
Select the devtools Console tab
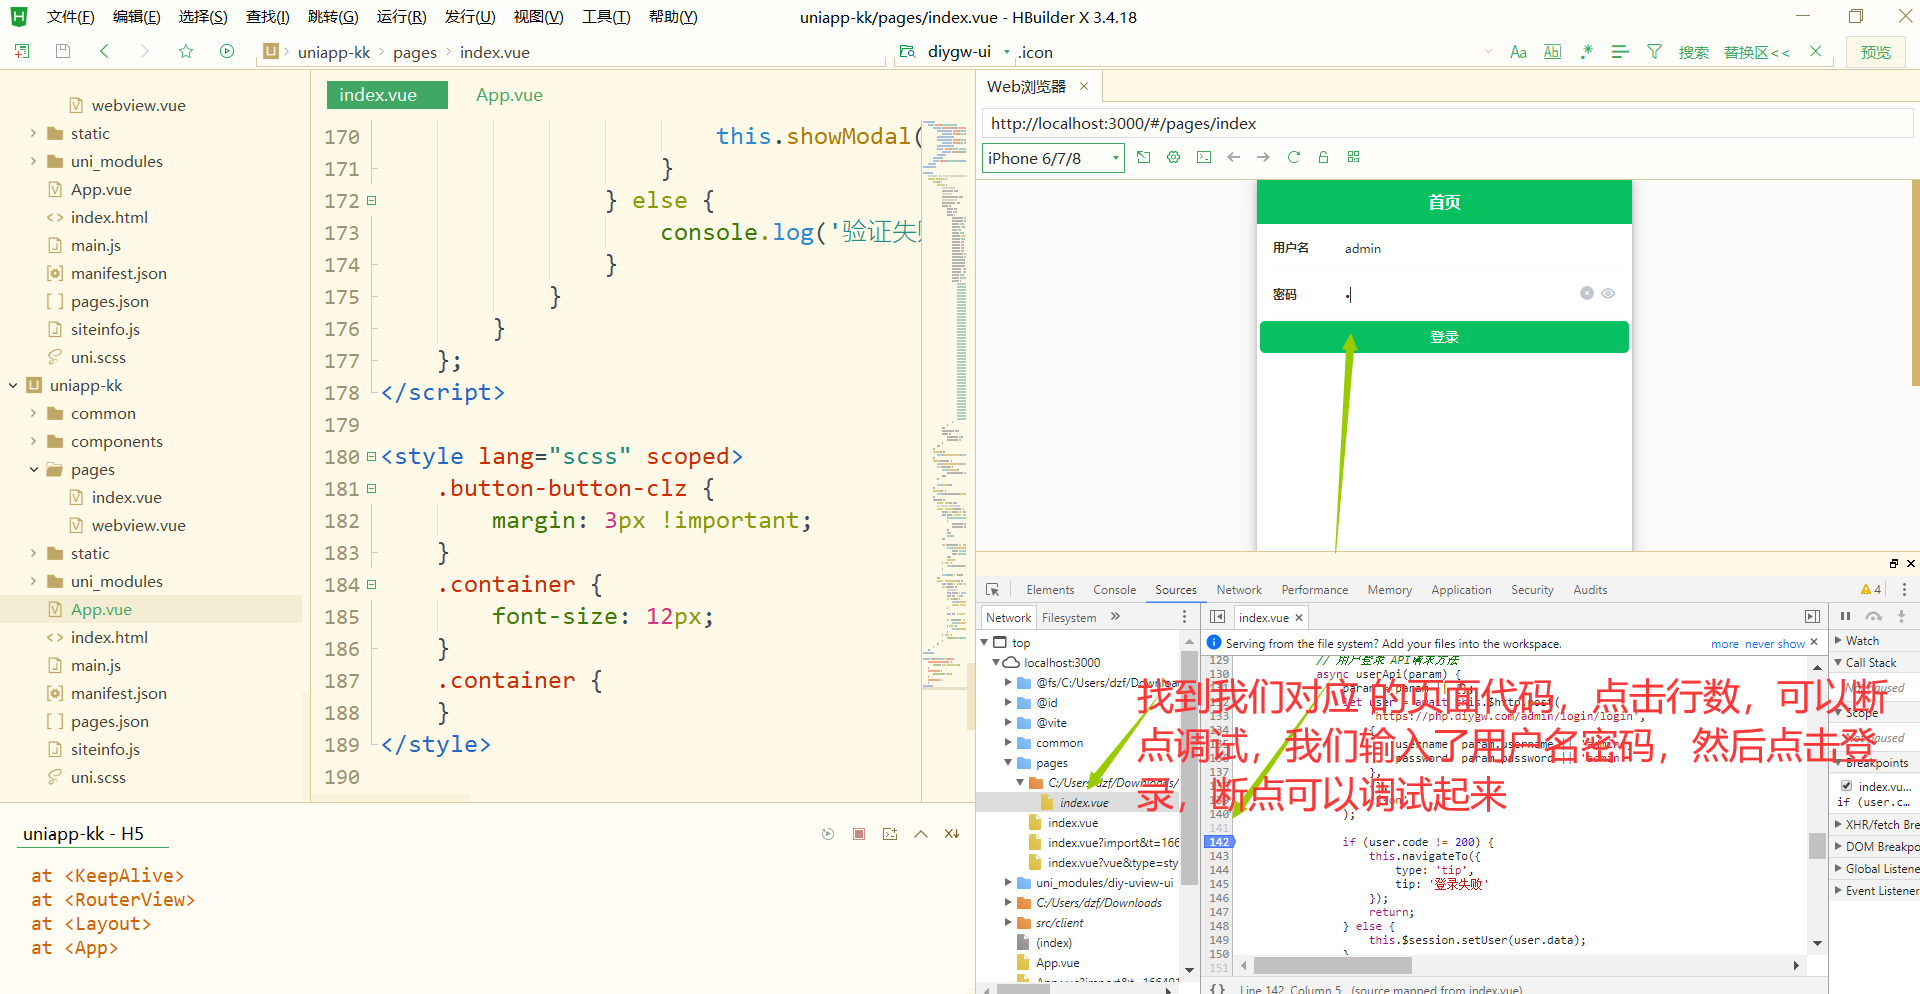(1114, 590)
